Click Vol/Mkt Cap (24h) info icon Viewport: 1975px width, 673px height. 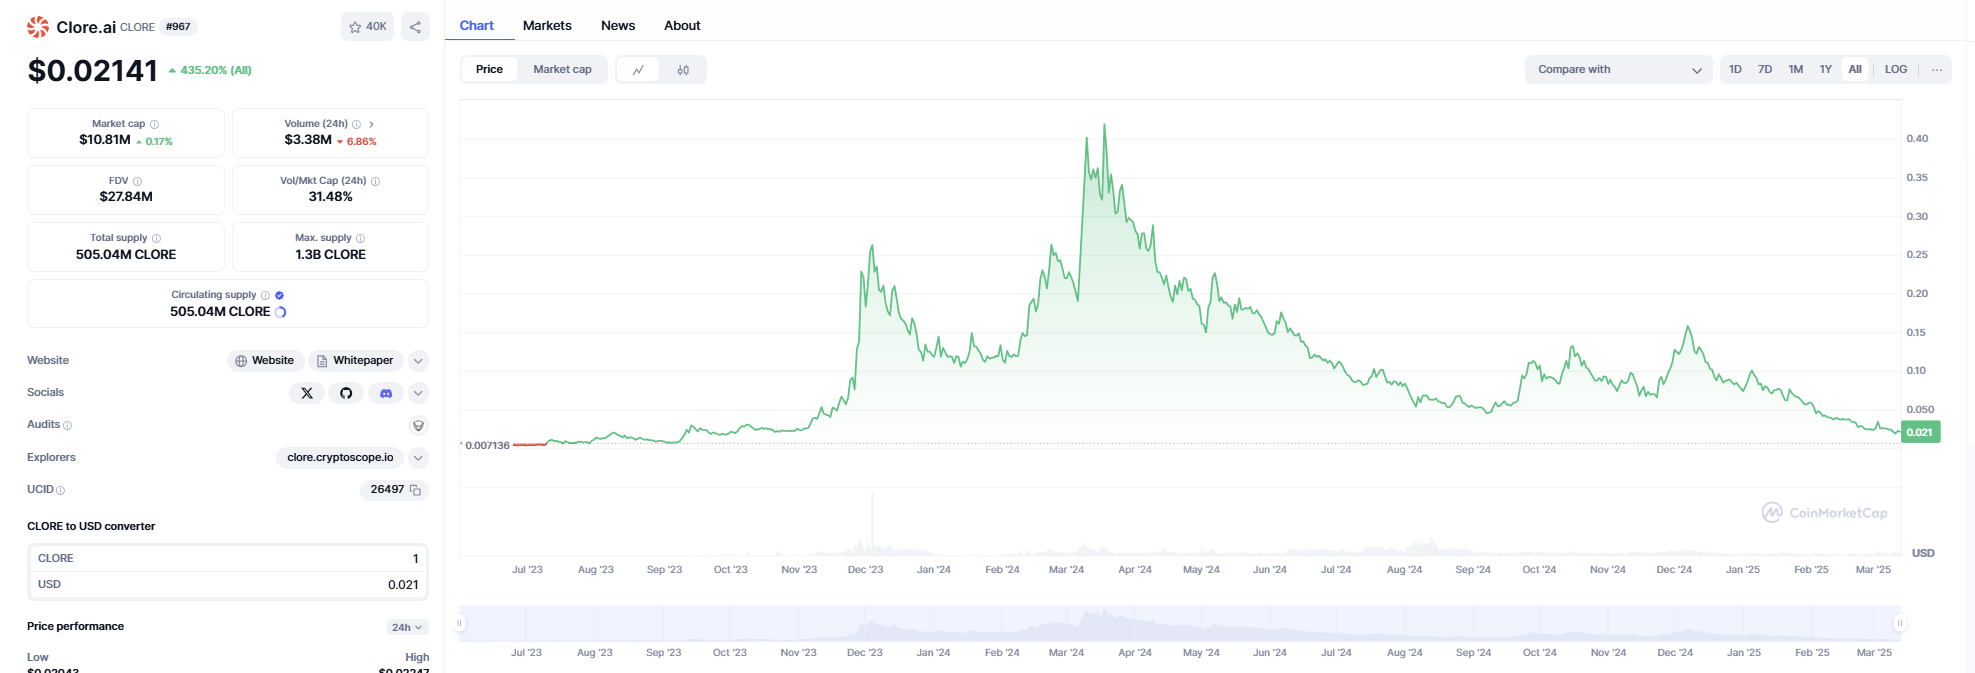pos(375,181)
